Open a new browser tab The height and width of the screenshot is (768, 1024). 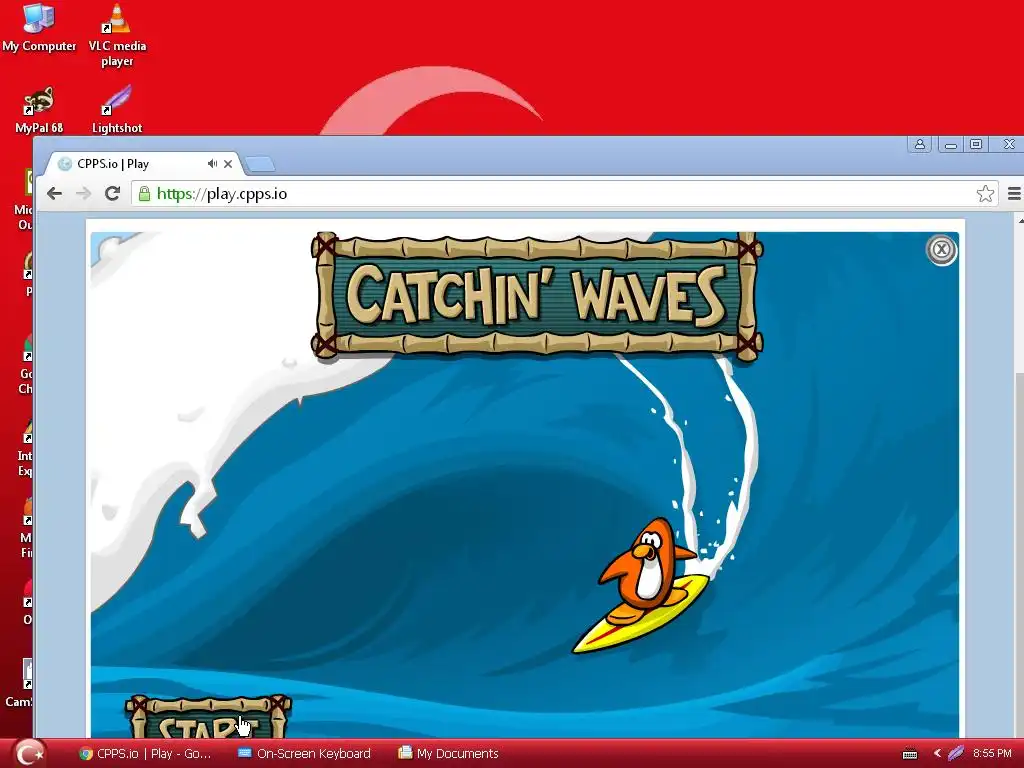[x=261, y=164]
